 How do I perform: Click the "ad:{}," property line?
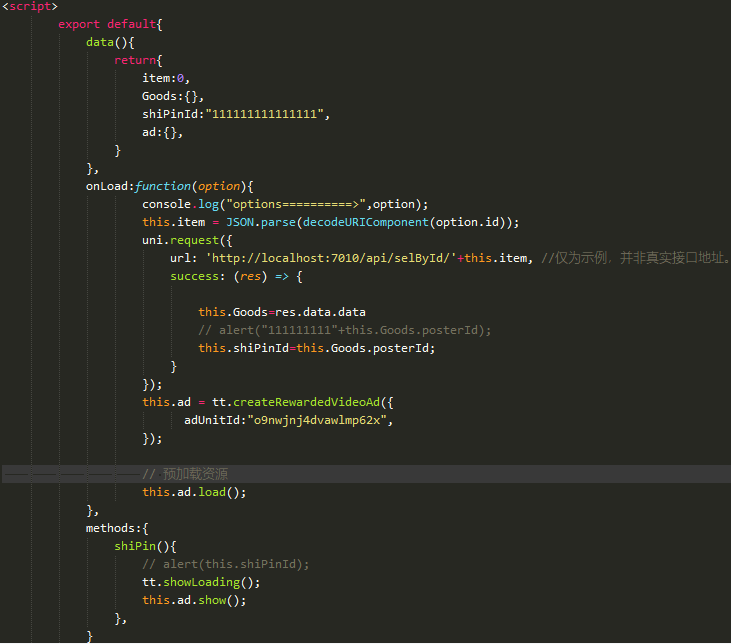point(163,132)
